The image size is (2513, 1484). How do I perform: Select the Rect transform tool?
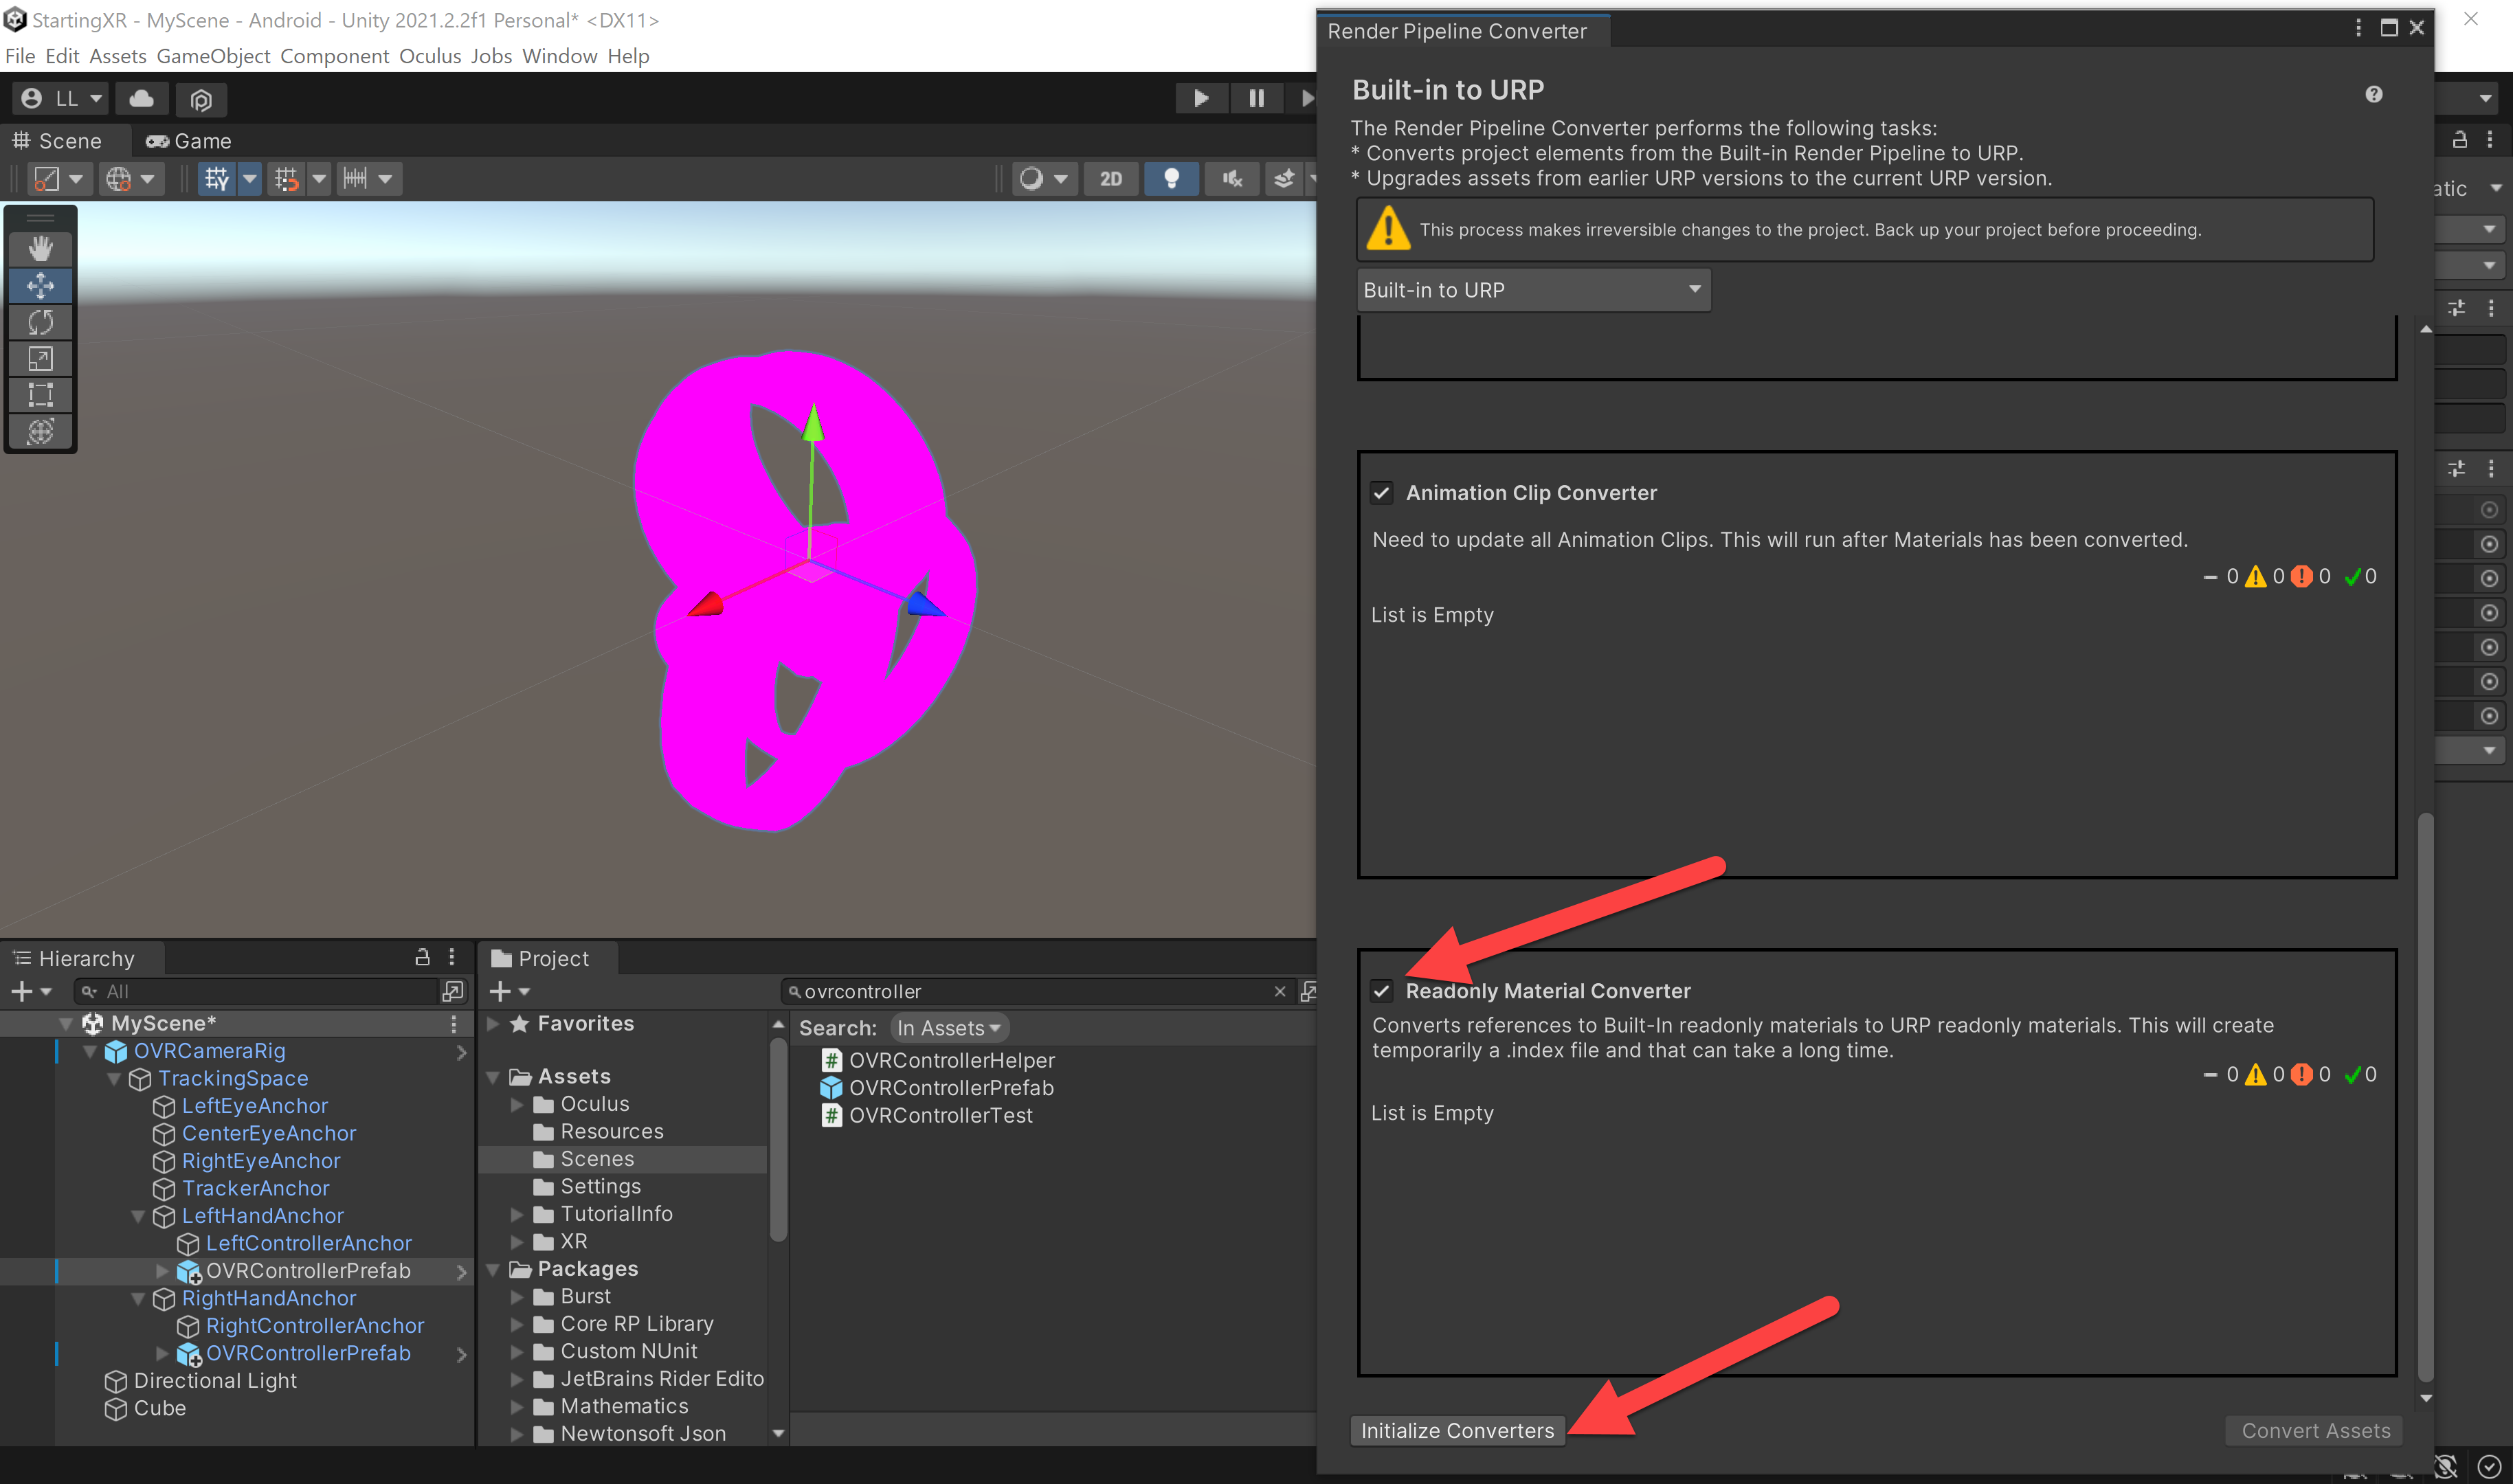coord(40,395)
